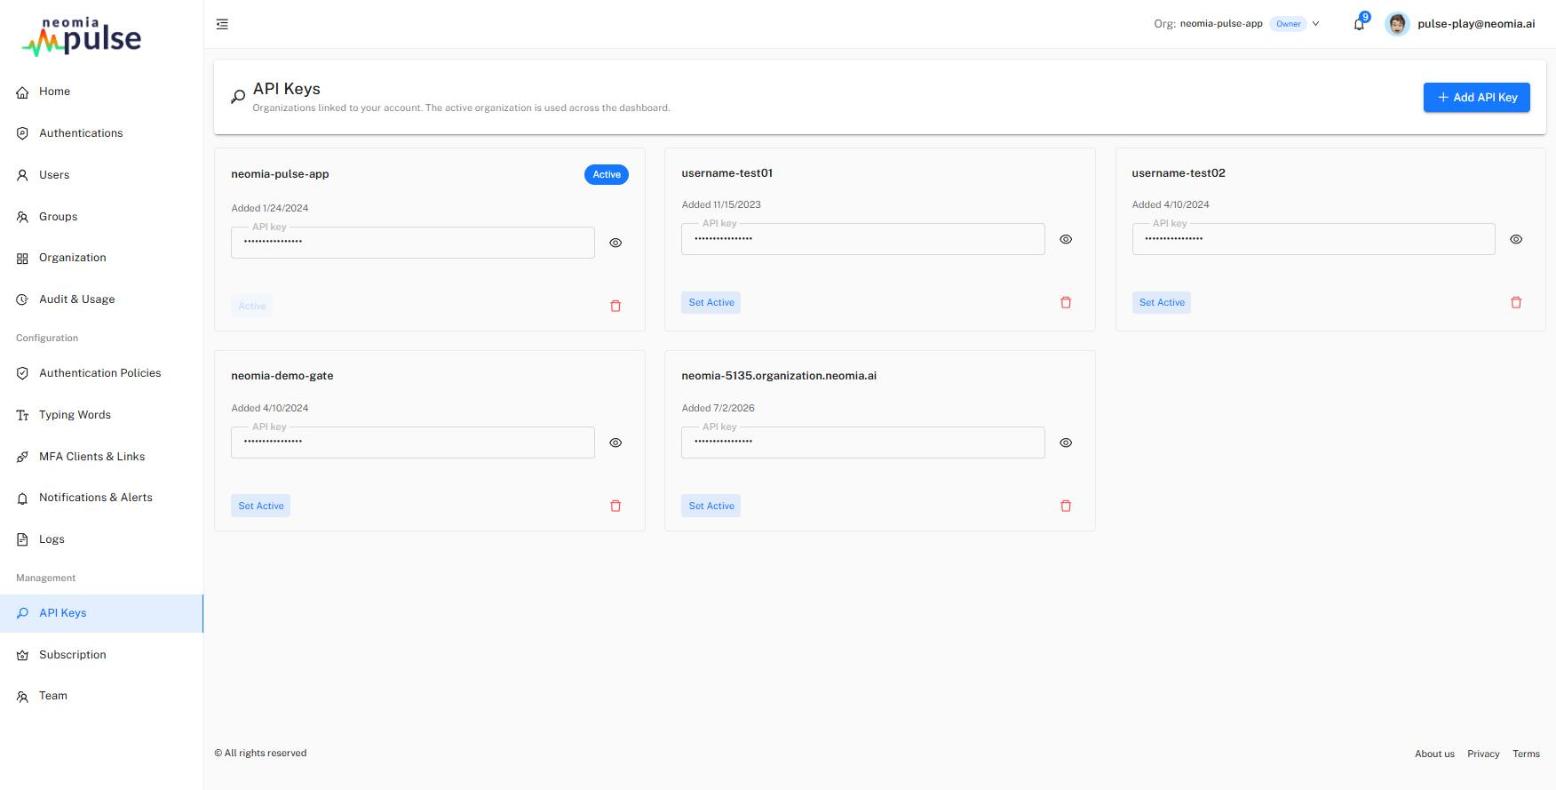1556x790 pixels.
Task: Set username-test01 as active
Action: (x=711, y=302)
